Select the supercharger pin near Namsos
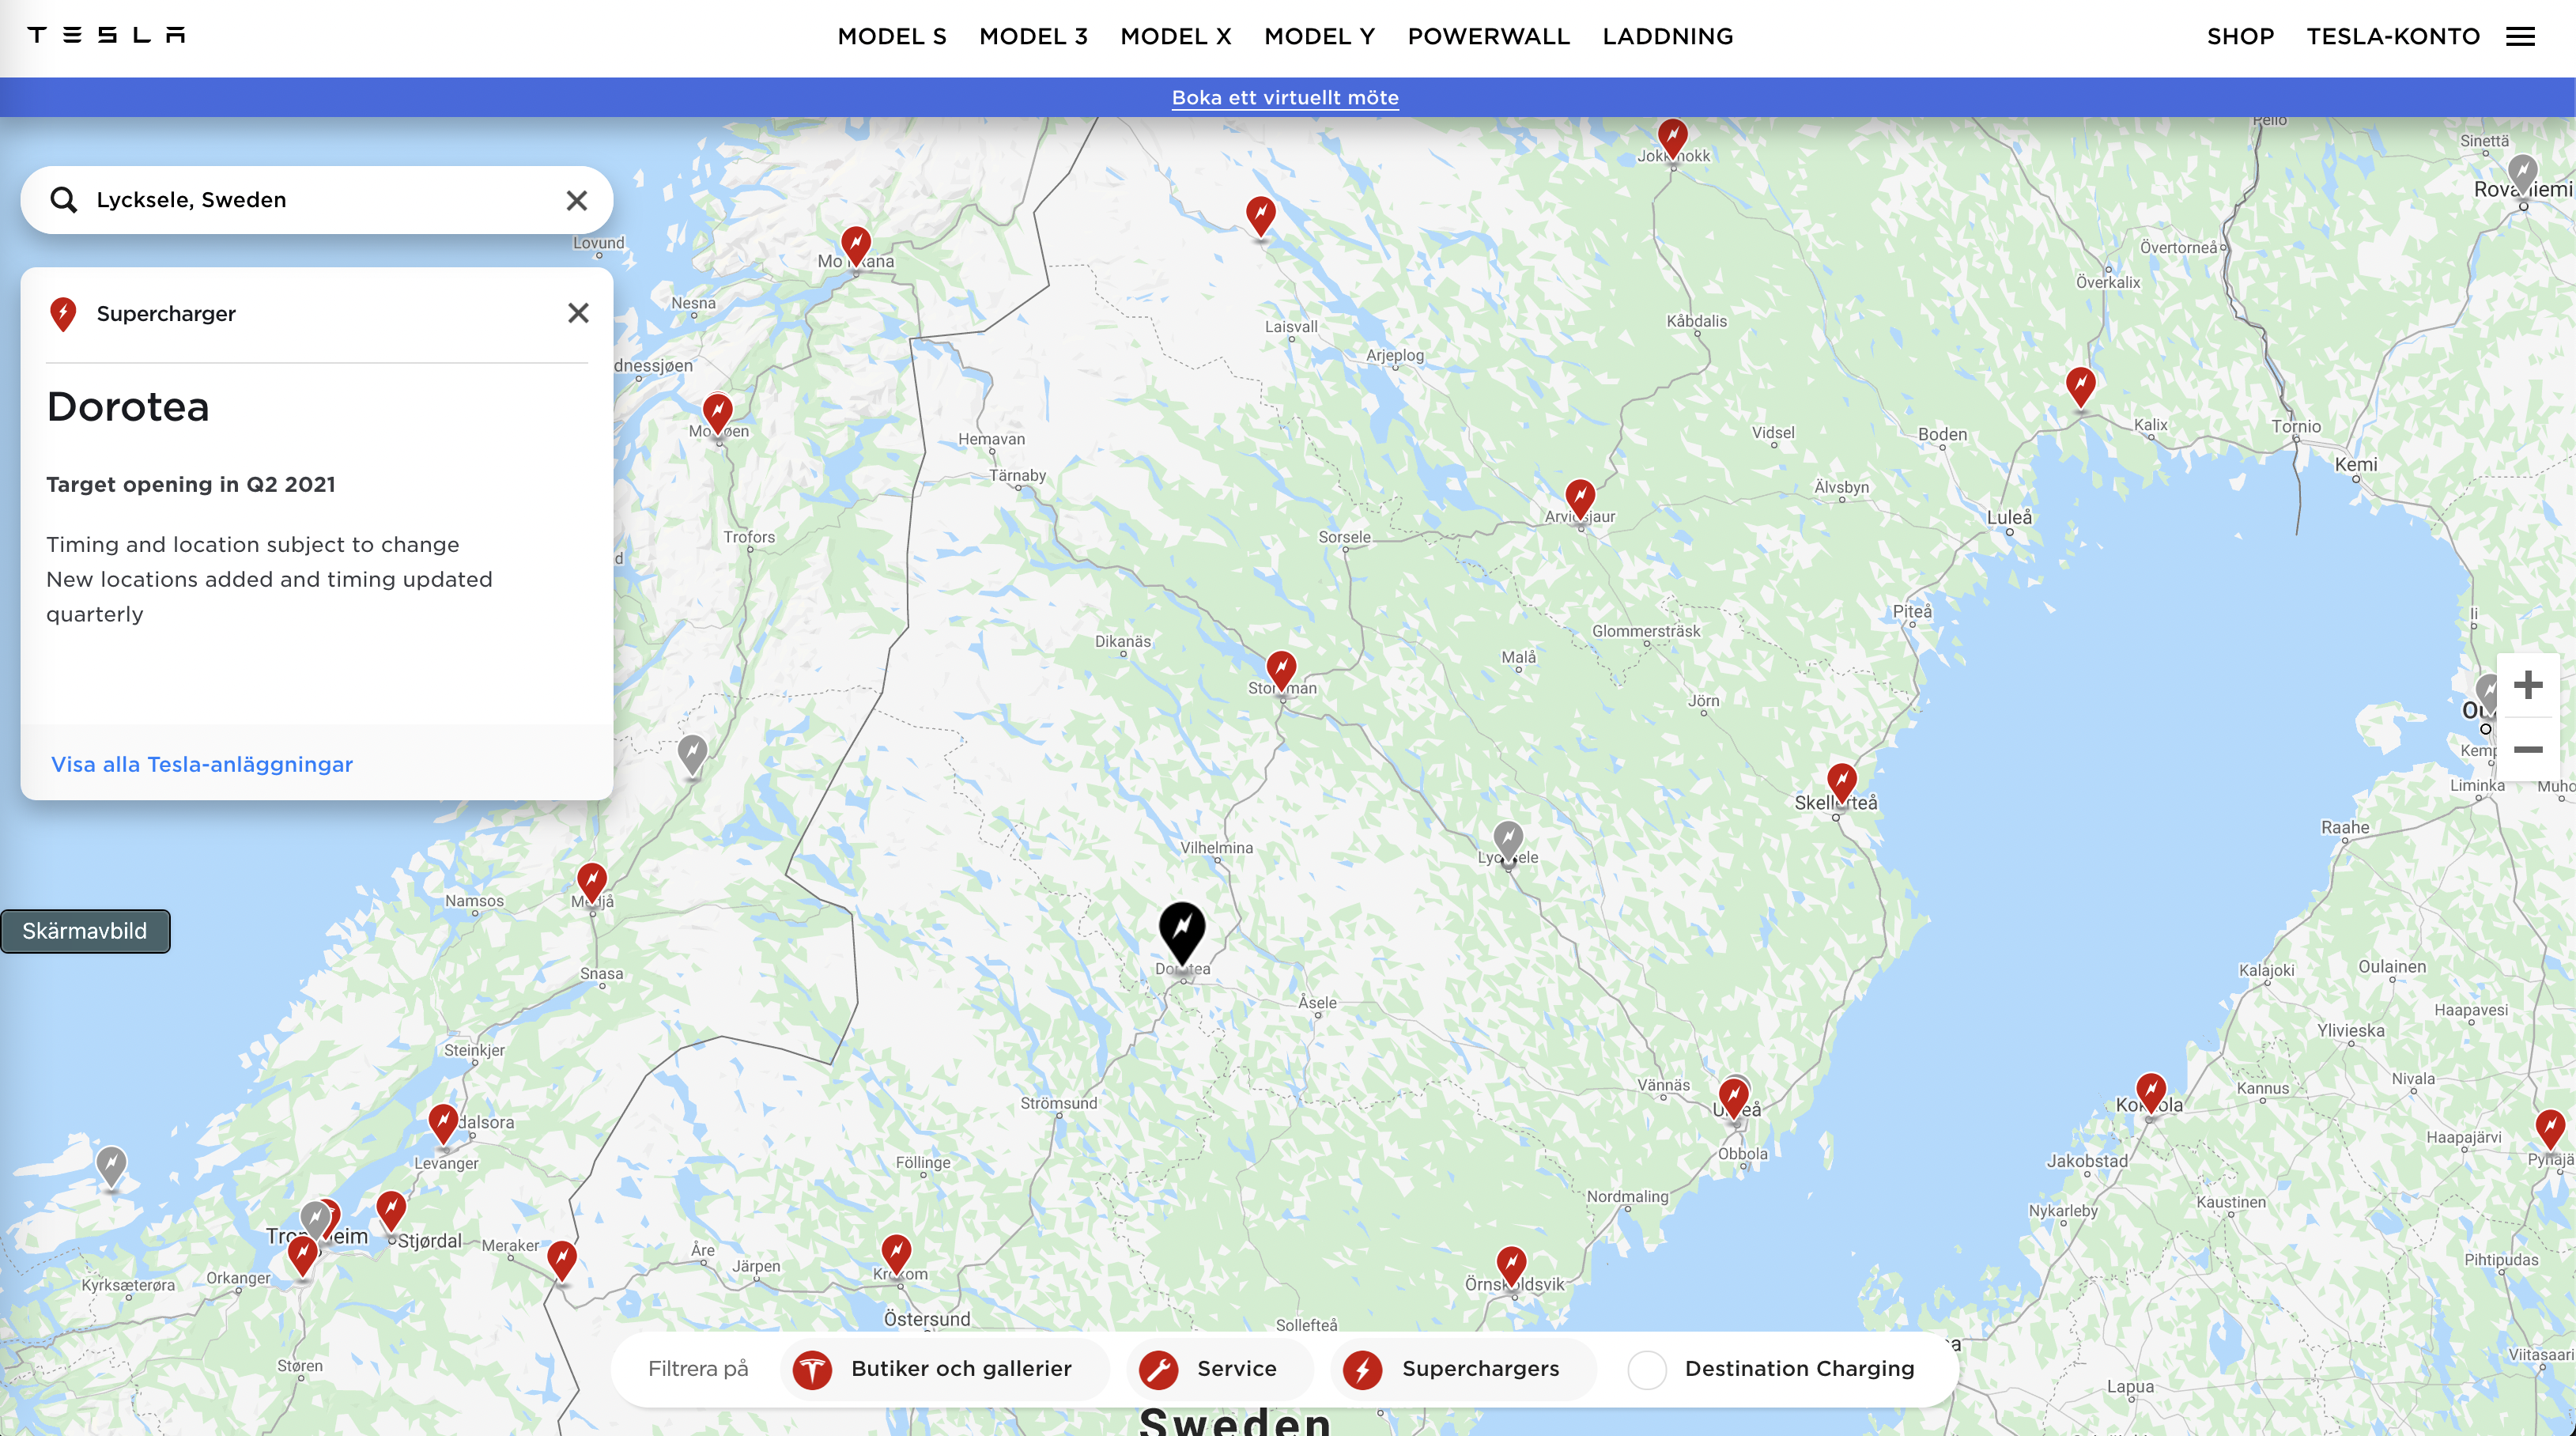Image resolution: width=2576 pixels, height=1436 pixels. click(x=592, y=882)
